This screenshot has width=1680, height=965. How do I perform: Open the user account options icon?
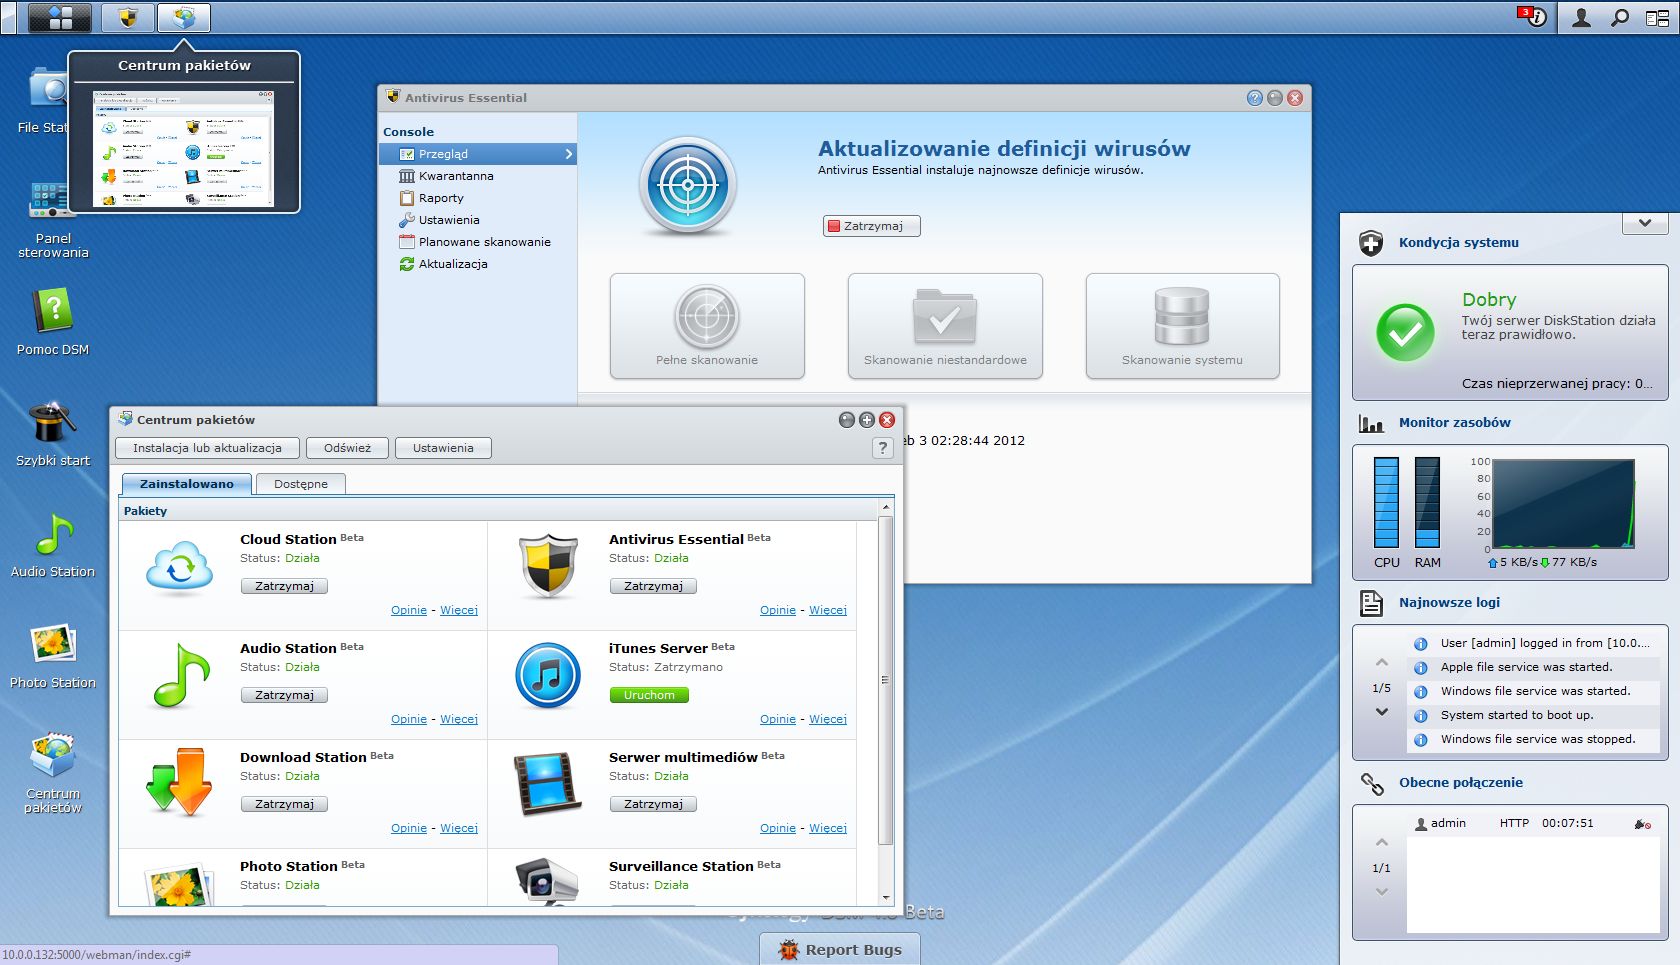tap(1581, 17)
